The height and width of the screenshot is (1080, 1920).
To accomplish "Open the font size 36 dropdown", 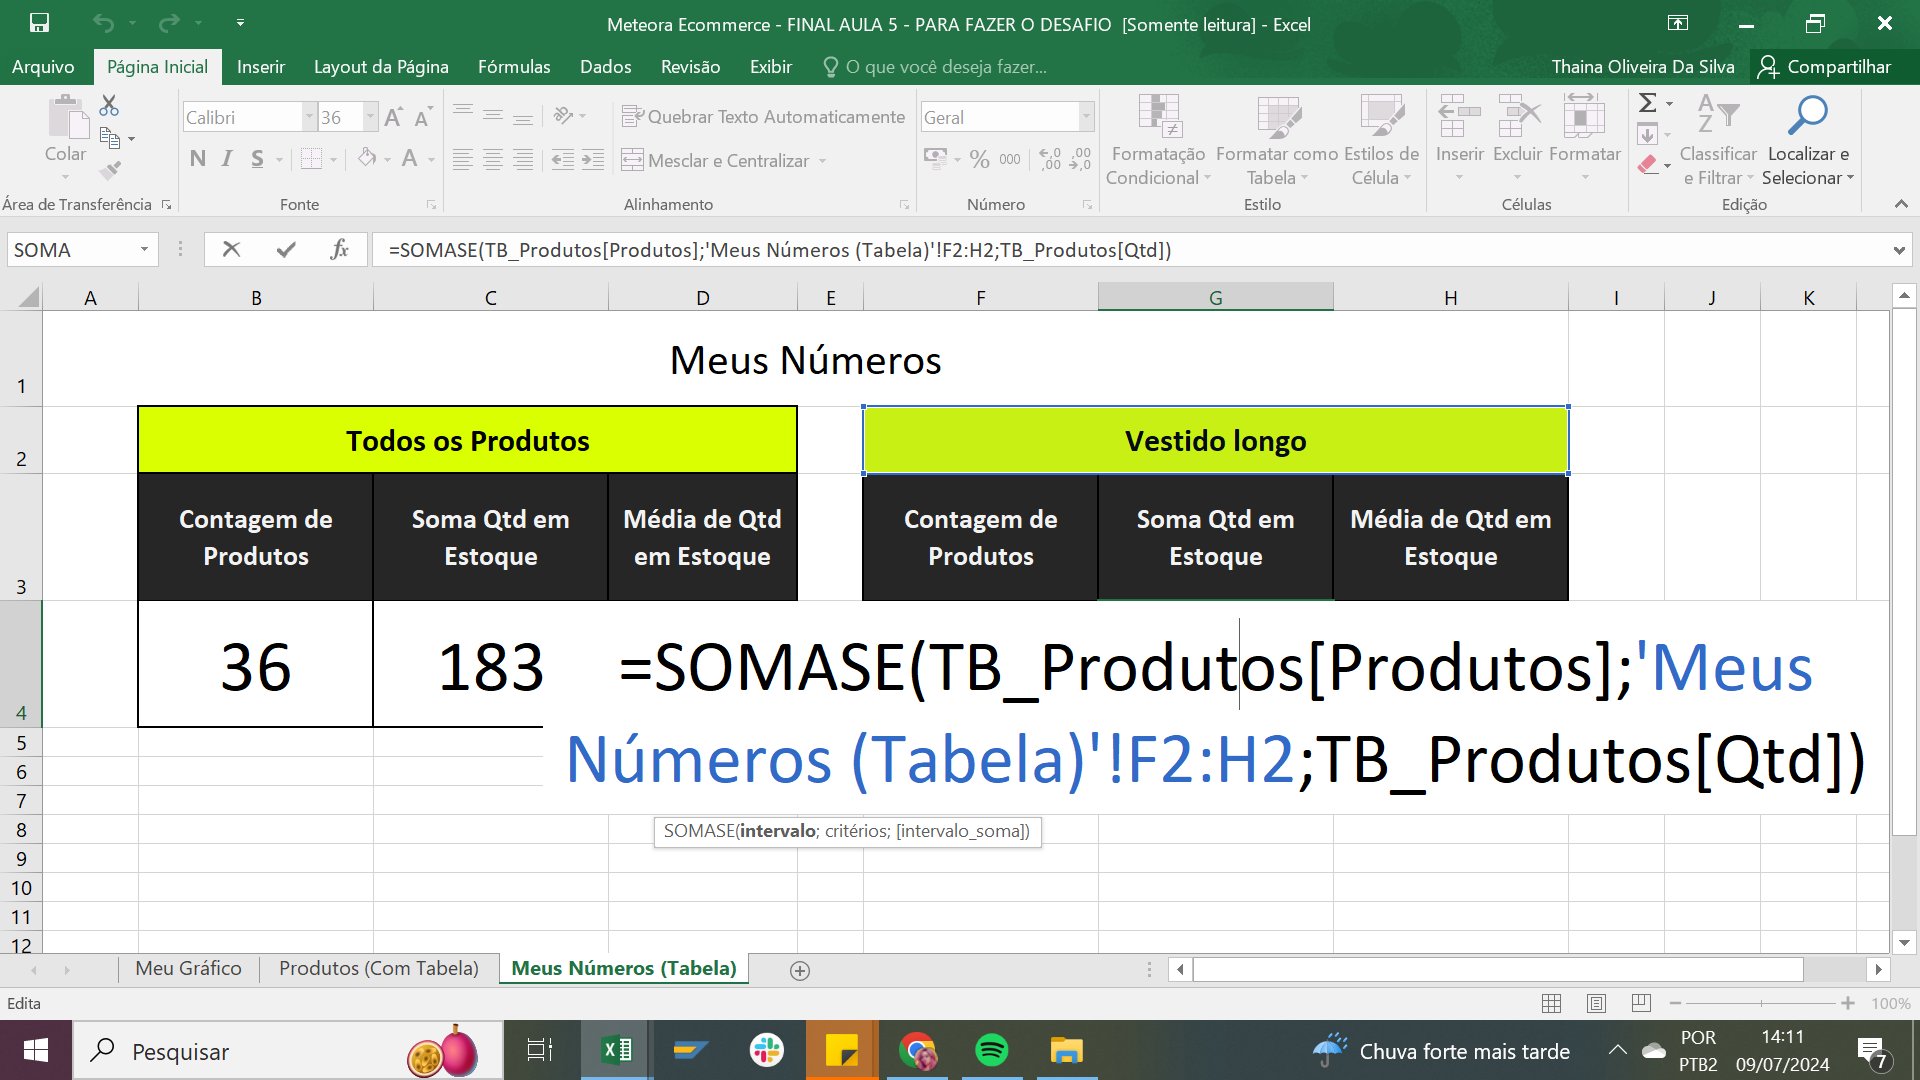I will point(371,117).
